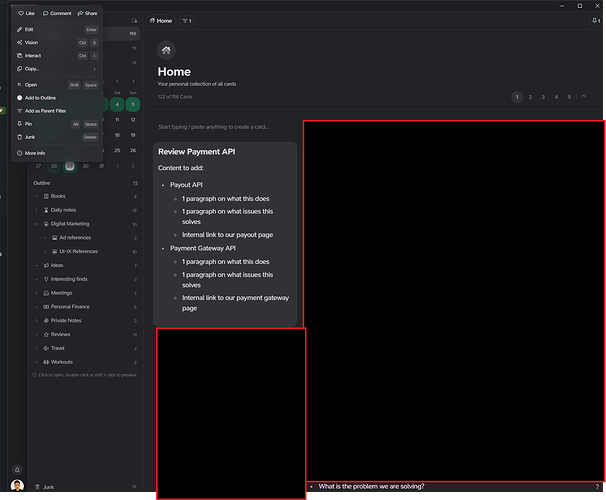Expand the UI-IX References item
Screen dimensions: 606x500
tap(45, 252)
